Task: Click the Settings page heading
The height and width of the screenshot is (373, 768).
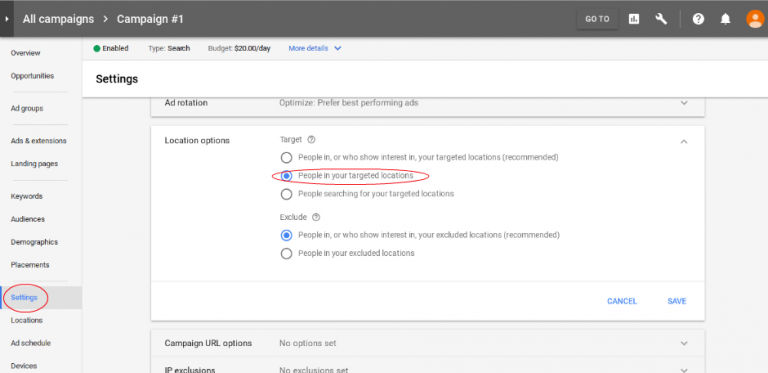Action: click(117, 79)
